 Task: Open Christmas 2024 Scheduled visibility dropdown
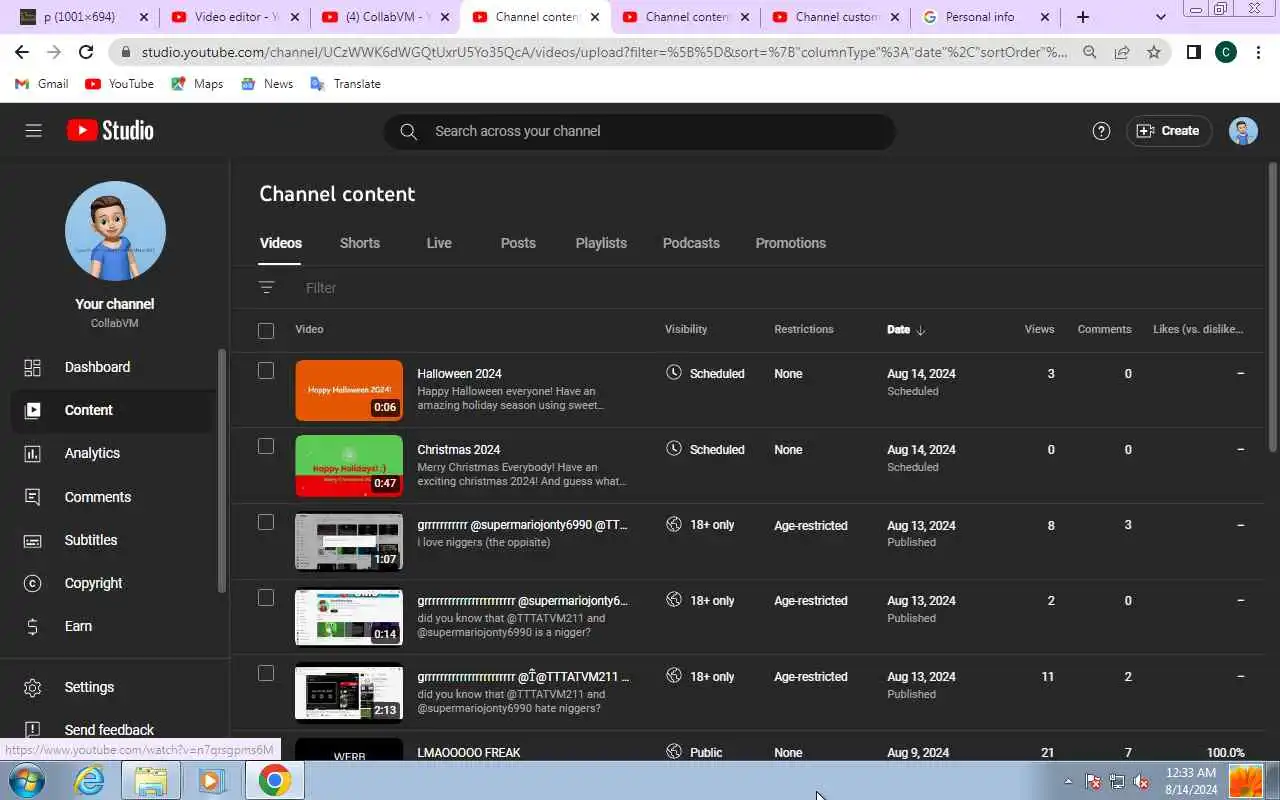(705, 449)
